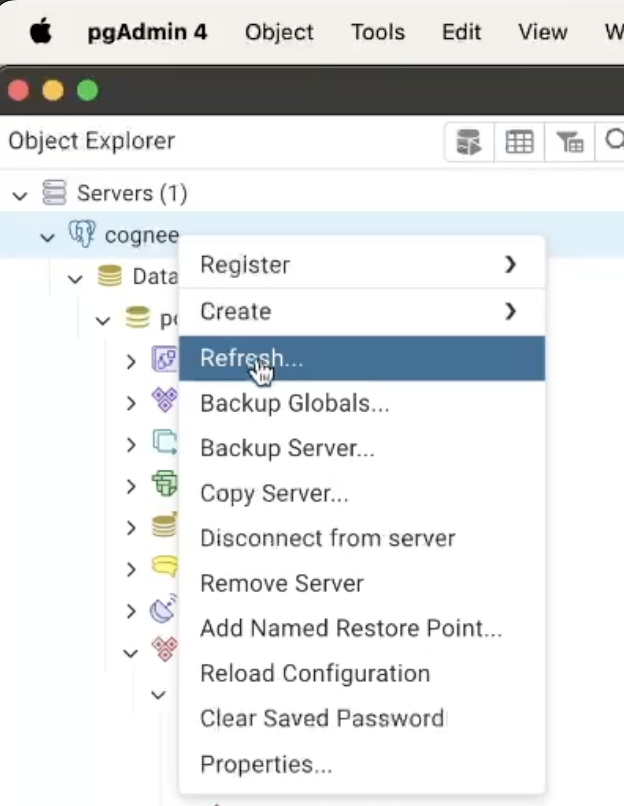This screenshot has height=806, width=624.
Task: Open the Object menu
Action: click(x=279, y=32)
